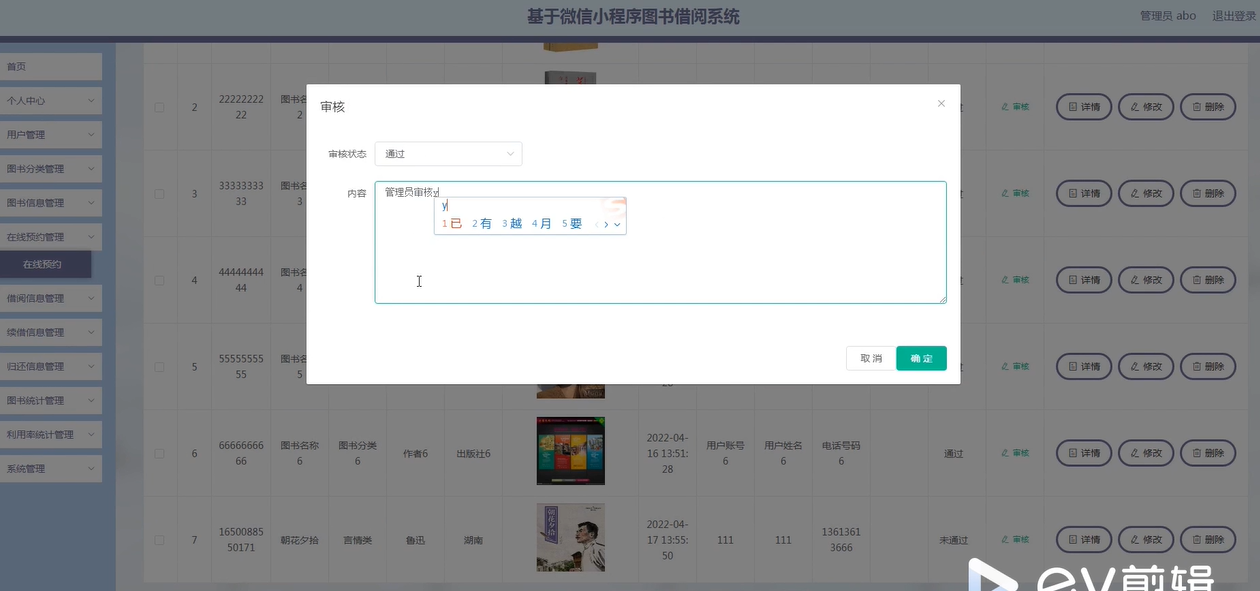The width and height of the screenshot is (1260, 591).
Task: View 详情 for row 7 朝花夕拾
Action: pos(1084,540)
